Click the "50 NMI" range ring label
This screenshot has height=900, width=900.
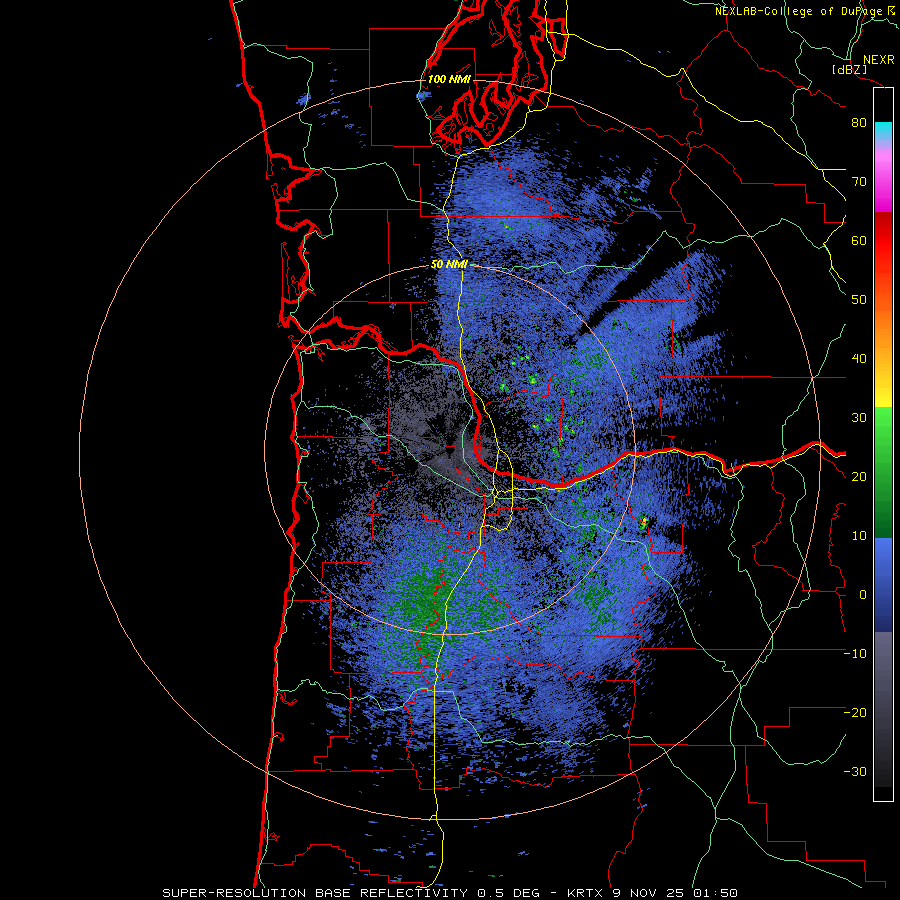point(449,265)
